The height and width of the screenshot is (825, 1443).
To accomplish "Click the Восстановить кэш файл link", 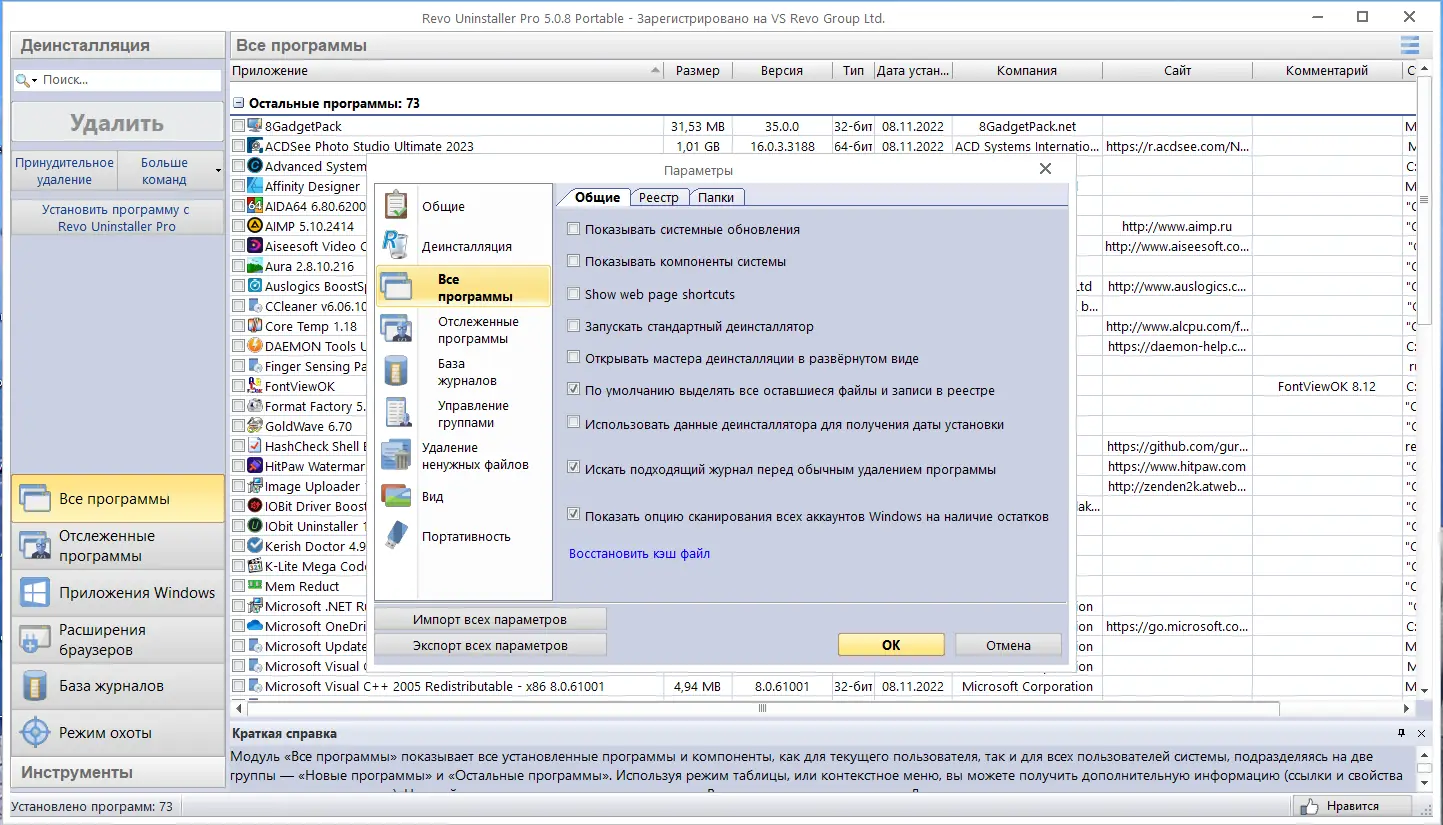I will point(639,553).
